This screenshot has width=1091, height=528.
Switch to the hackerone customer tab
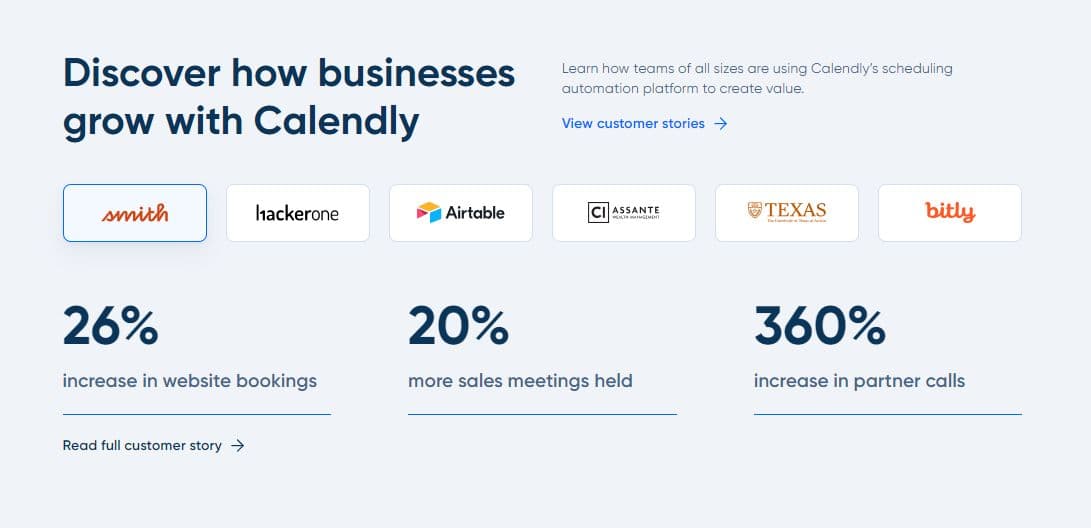(x=298, y=213)
